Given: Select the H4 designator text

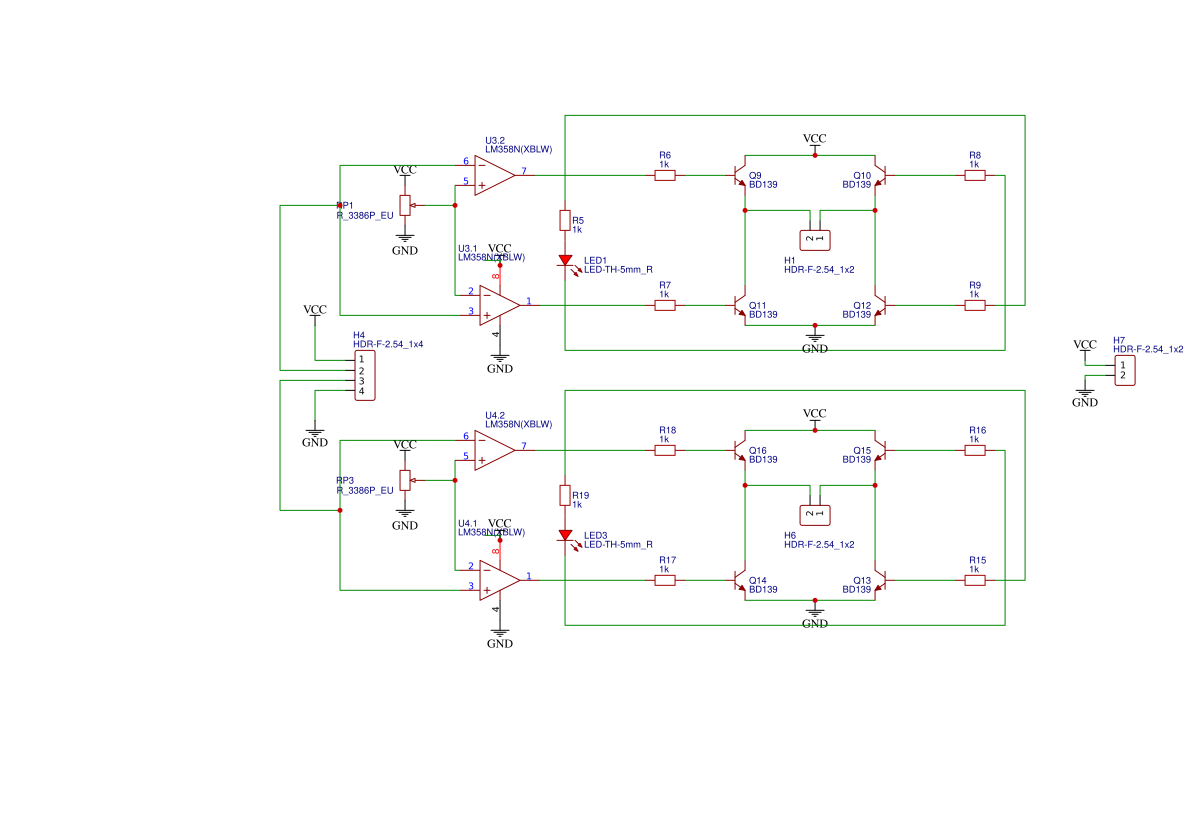Looking at the screenshot, I should point(359,335).
